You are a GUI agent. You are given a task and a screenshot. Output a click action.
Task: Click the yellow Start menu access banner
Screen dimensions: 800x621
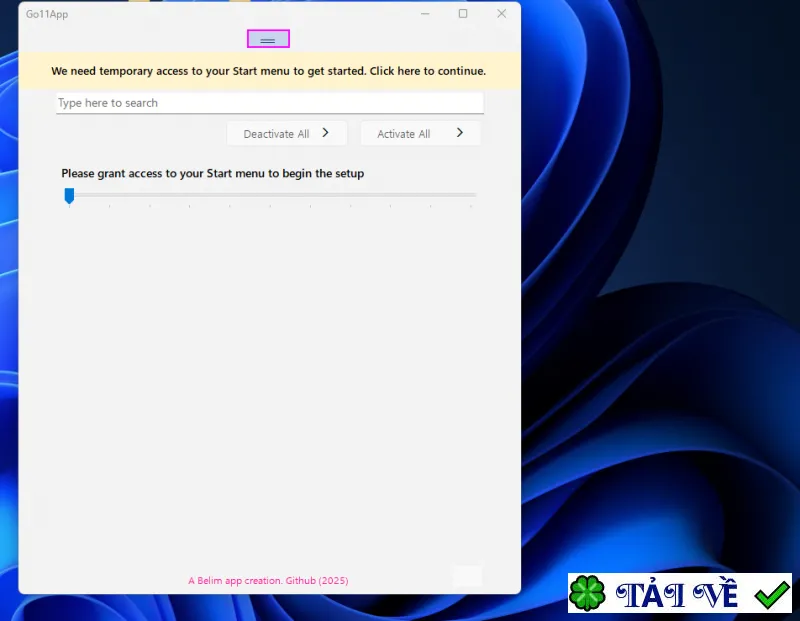269,71
